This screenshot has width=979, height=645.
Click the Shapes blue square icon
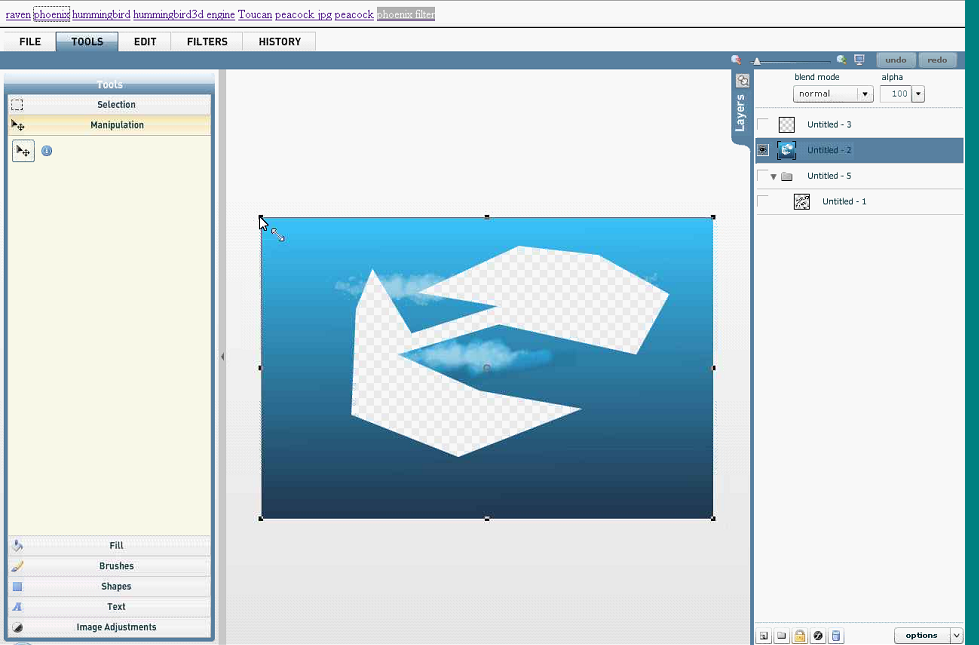pyautogui.click(x=17, y=586)
